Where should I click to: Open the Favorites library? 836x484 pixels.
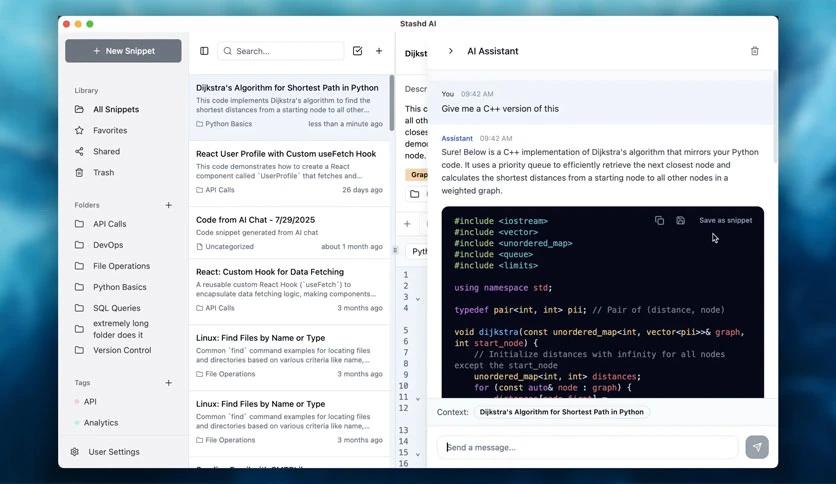tap(110, 130)
